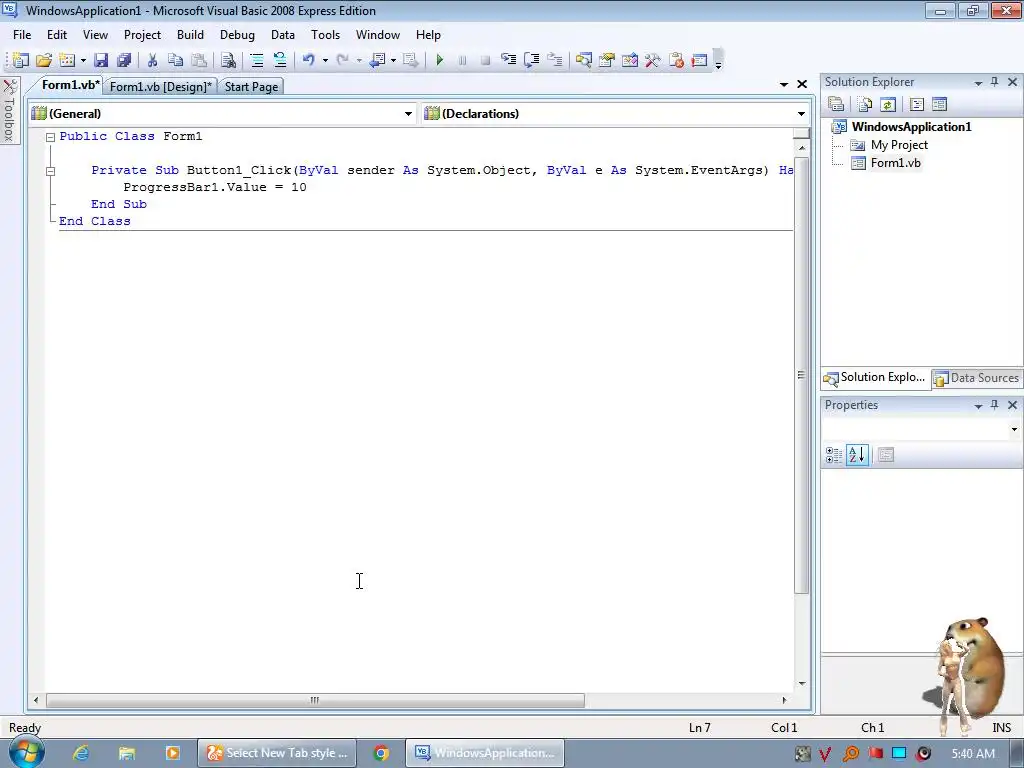
Task: Uncomment the selected lines icon
Action: [280, 60]
